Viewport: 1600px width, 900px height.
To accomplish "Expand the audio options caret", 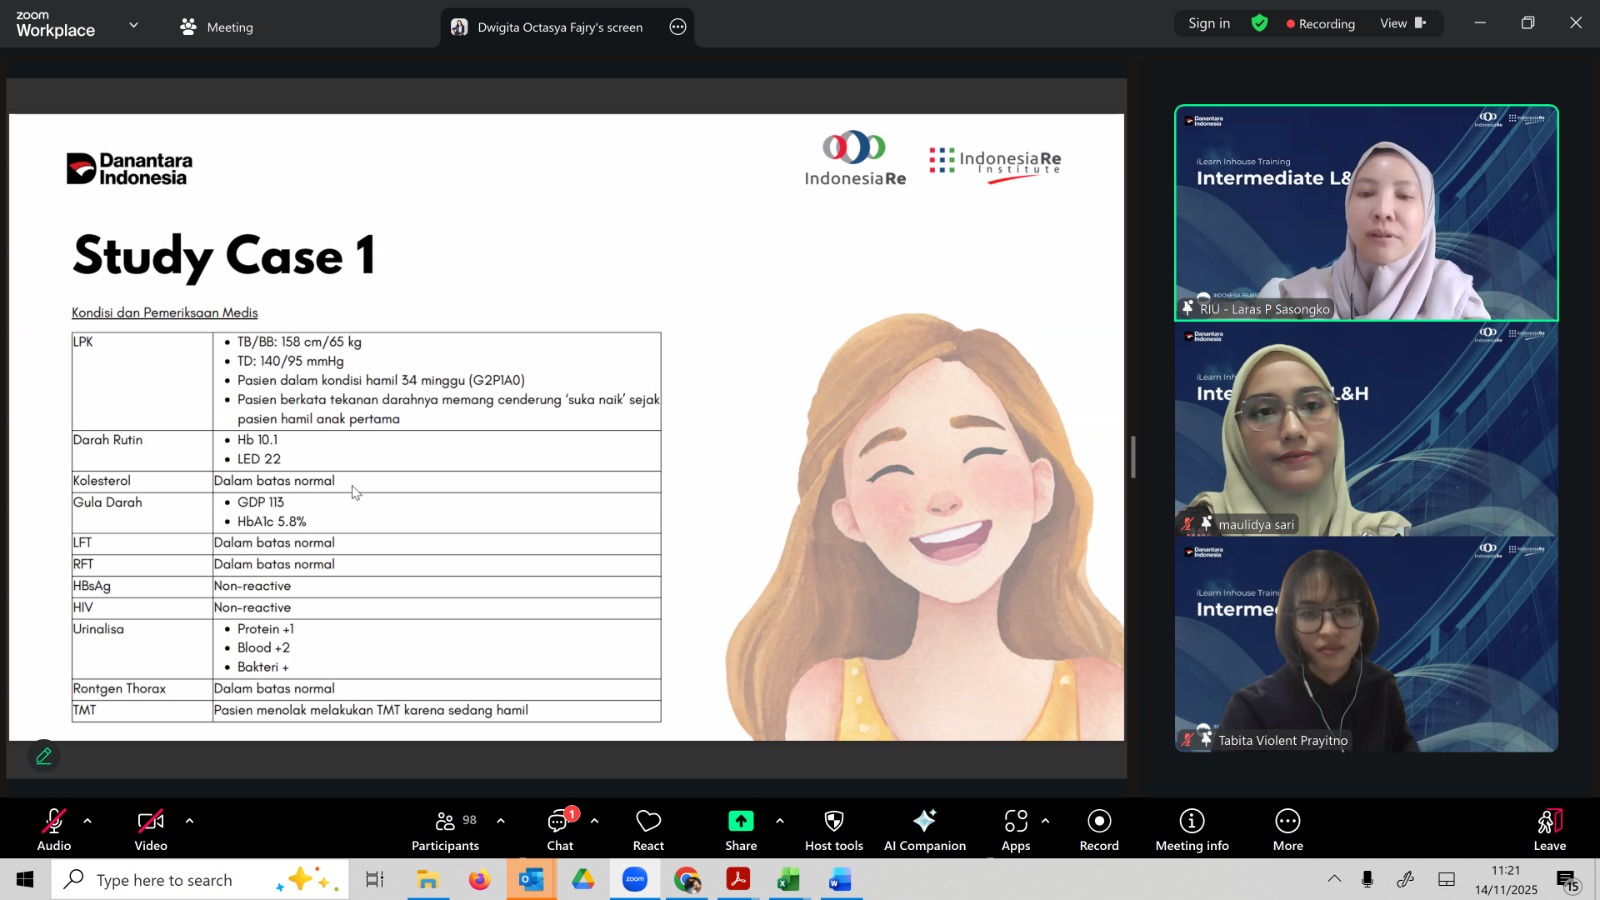I will pyautogui.click(x=88, y=821).
